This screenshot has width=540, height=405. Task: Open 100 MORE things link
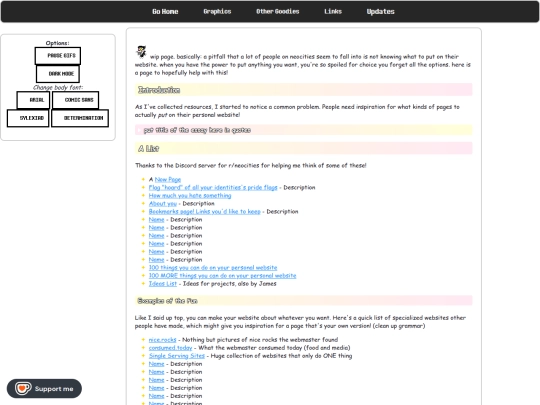coord(222,276)
